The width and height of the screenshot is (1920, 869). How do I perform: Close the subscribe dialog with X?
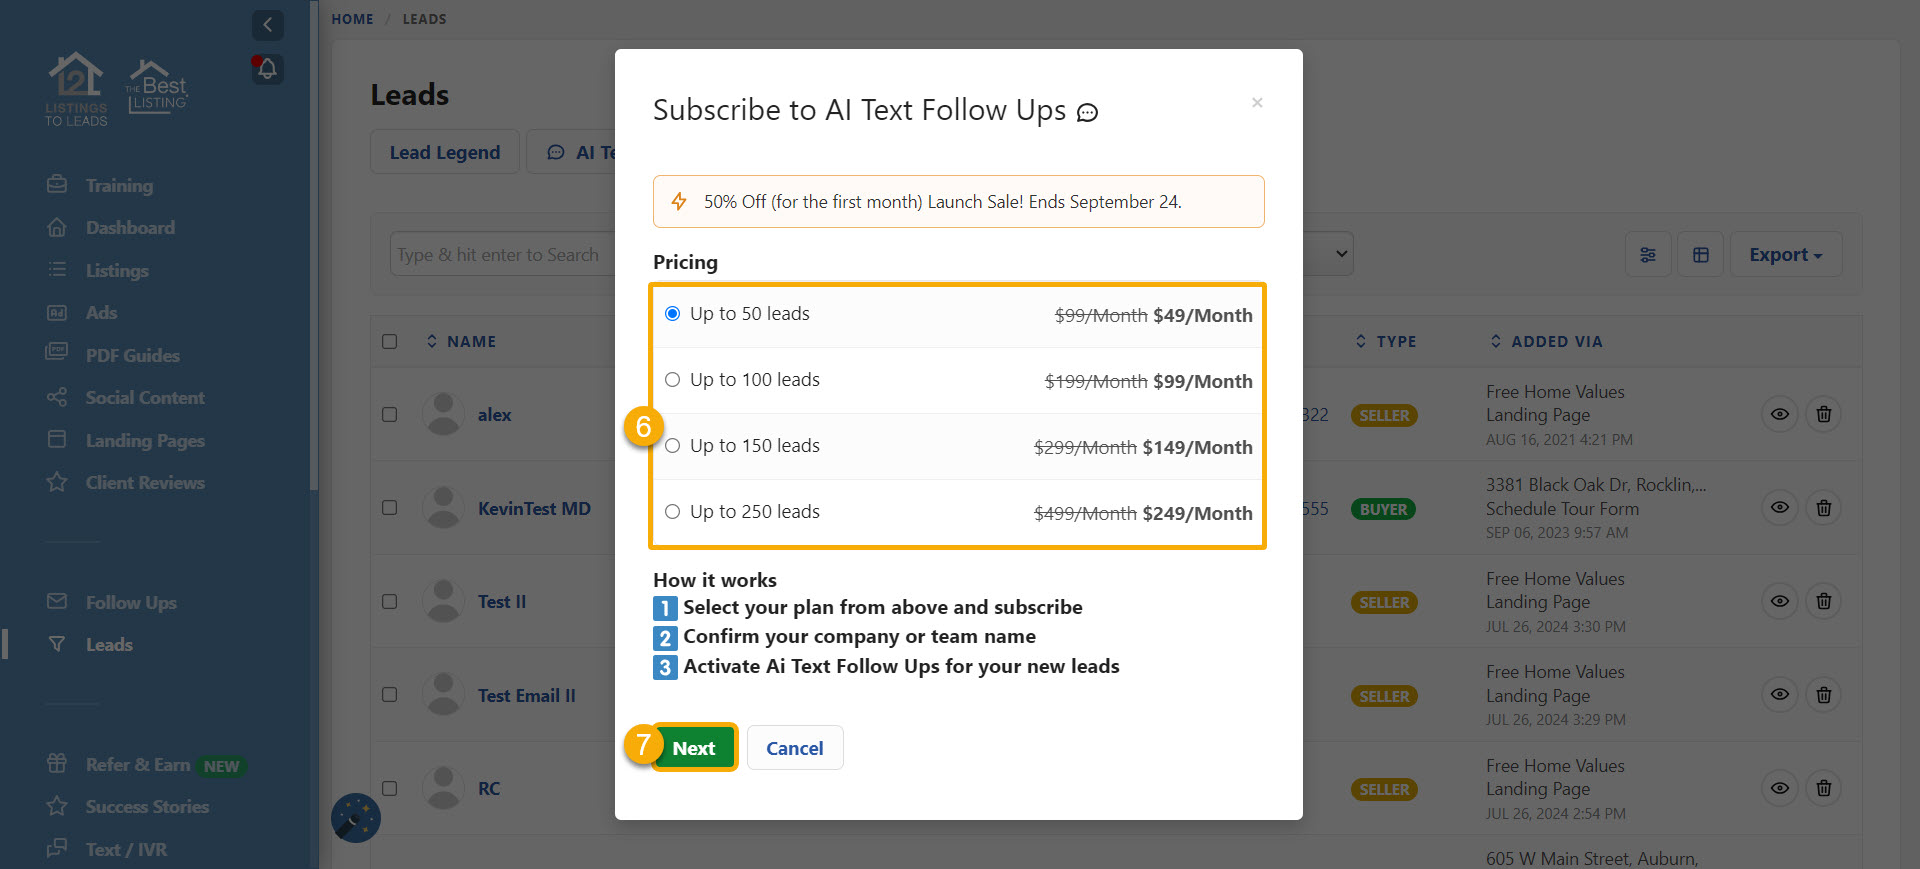(1257, 103)
